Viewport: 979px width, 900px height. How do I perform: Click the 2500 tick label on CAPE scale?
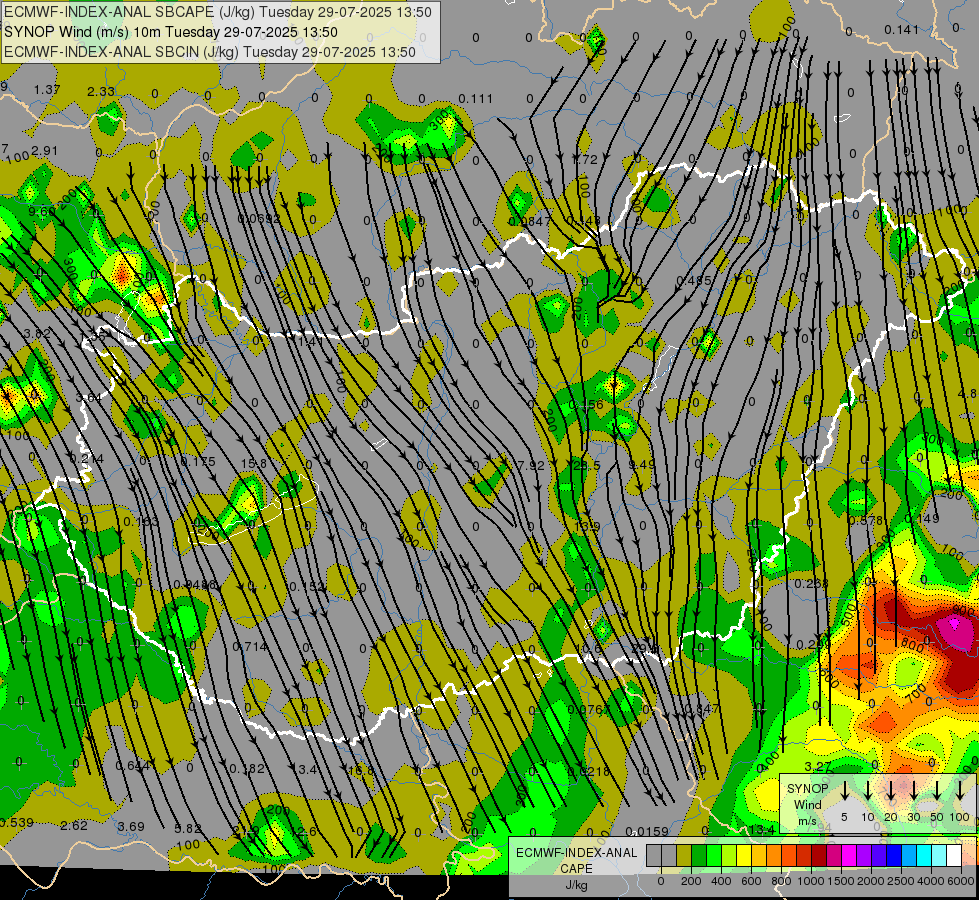click(x=902, y=881)
